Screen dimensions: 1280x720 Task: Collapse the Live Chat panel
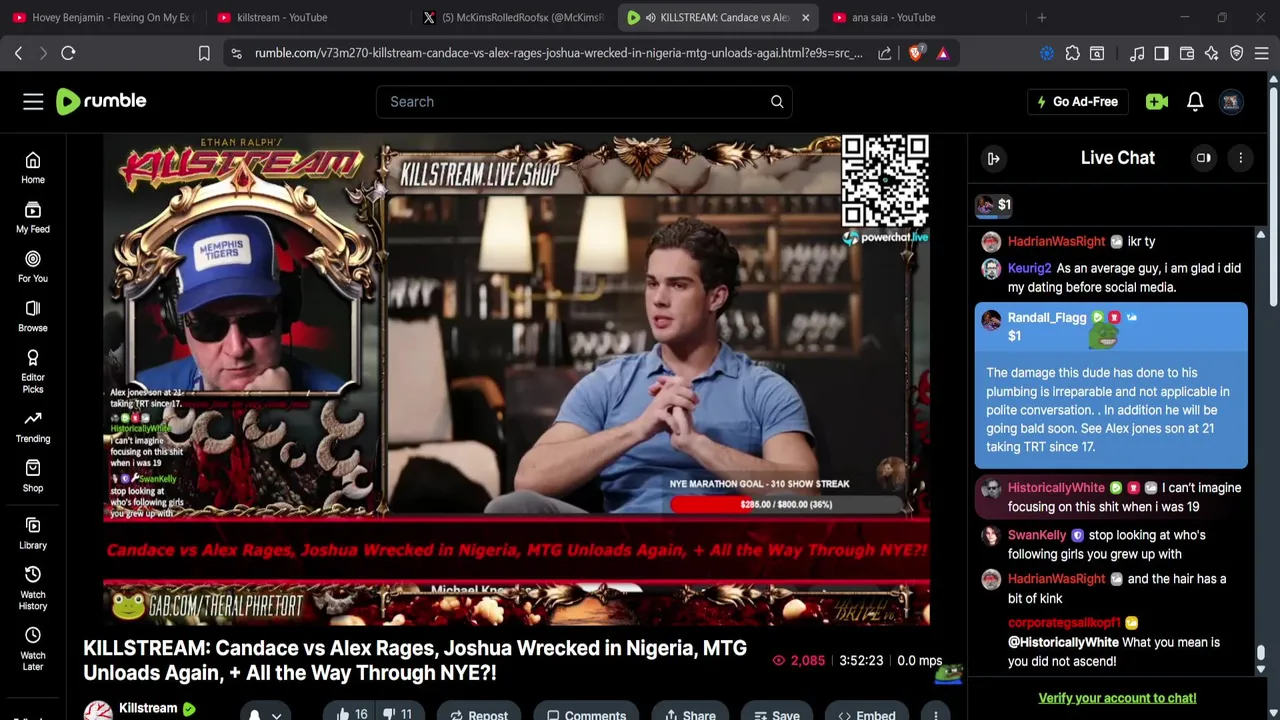click(x=993, y=158)
